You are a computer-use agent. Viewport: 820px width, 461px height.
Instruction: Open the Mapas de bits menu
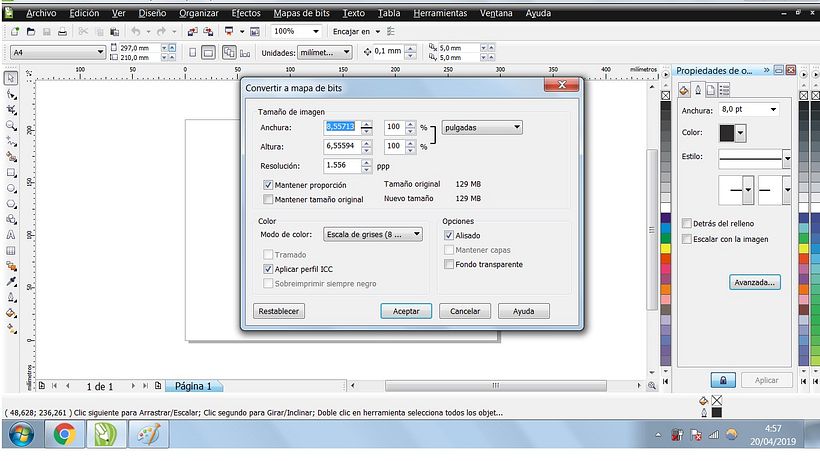(x=301, y=13)
